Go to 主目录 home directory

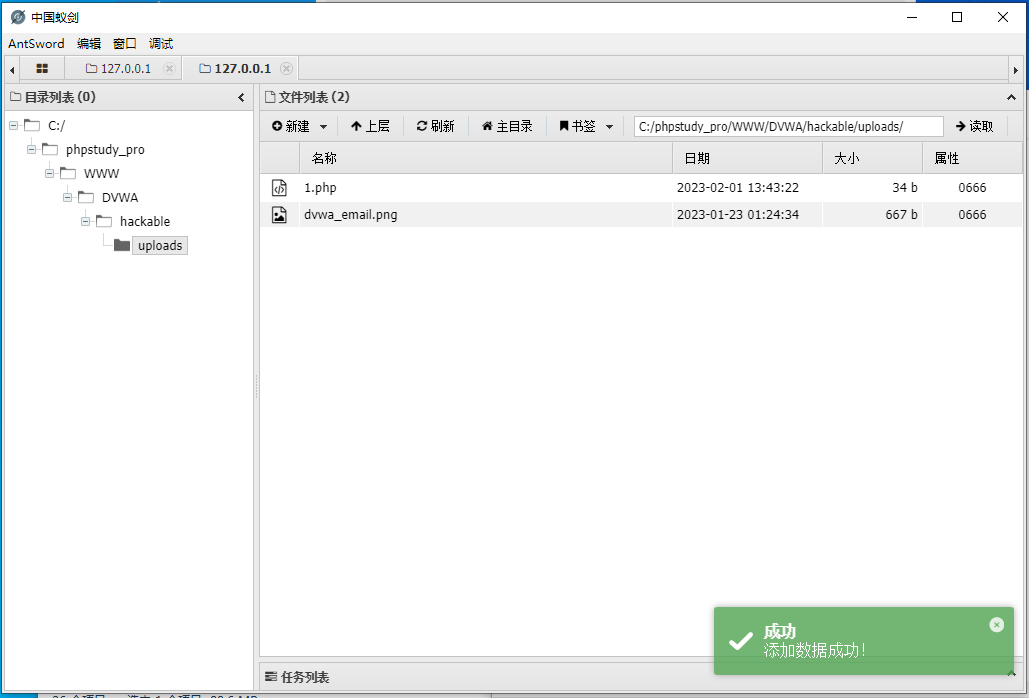click(x=507, y=126)
